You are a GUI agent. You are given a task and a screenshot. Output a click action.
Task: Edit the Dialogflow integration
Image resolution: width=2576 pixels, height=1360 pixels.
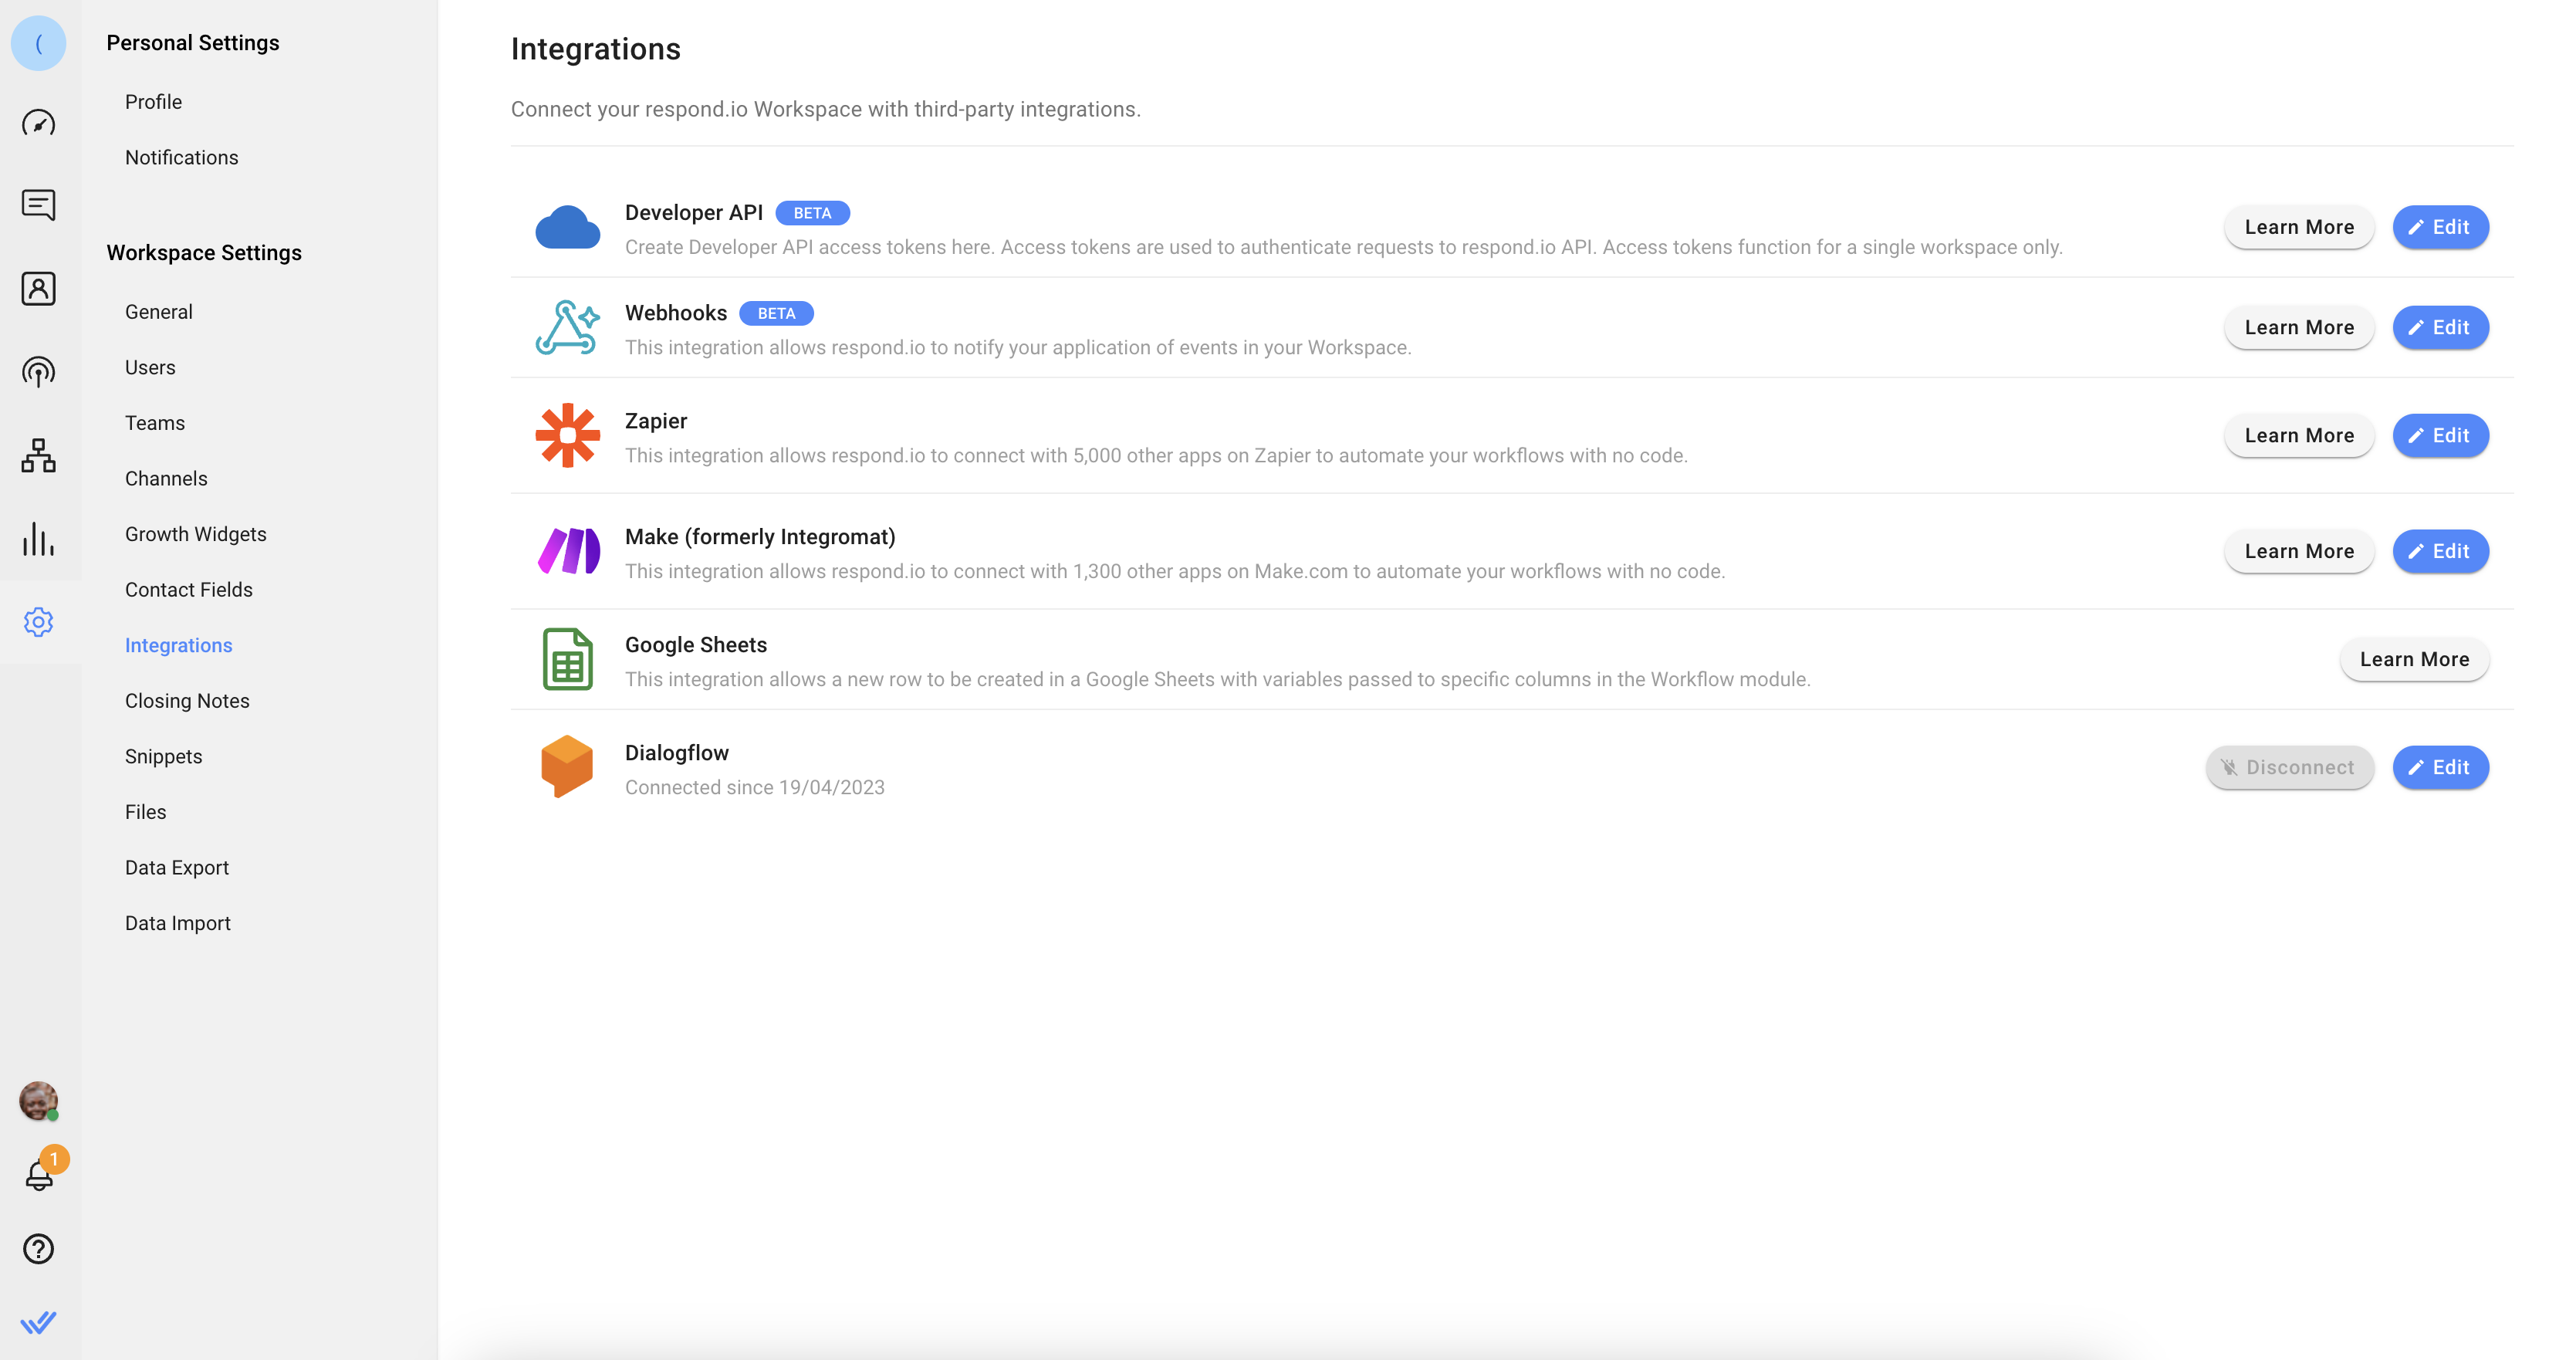(2440, 767)
